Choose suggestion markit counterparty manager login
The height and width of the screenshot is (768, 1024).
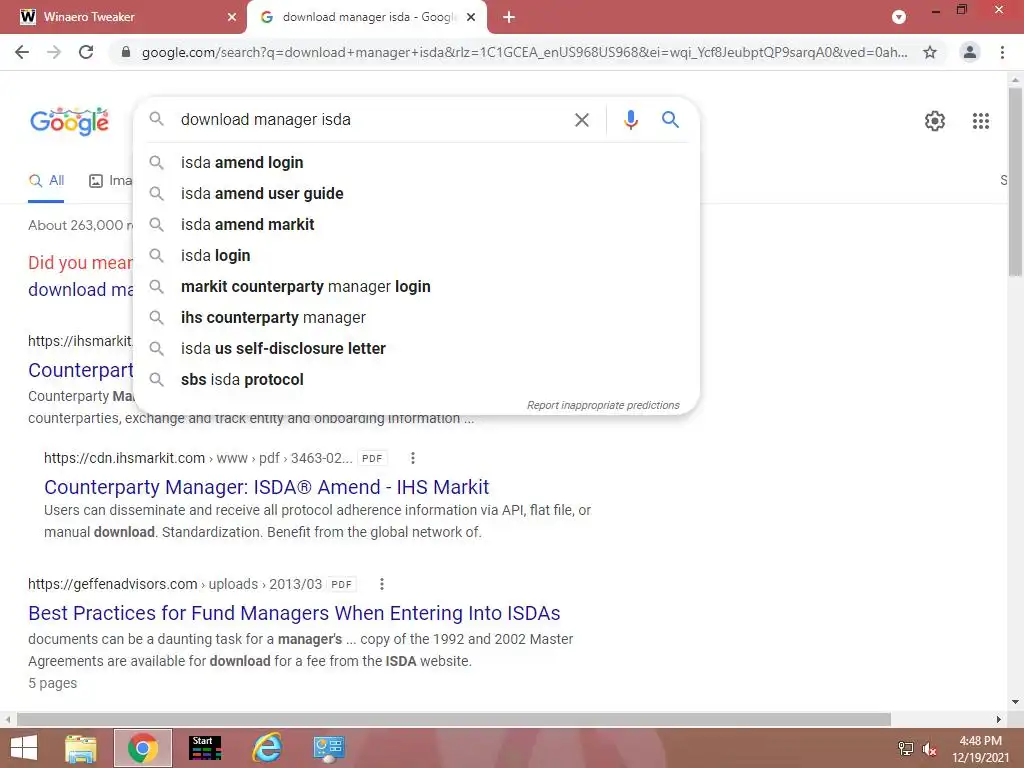[x=417, y=287]
